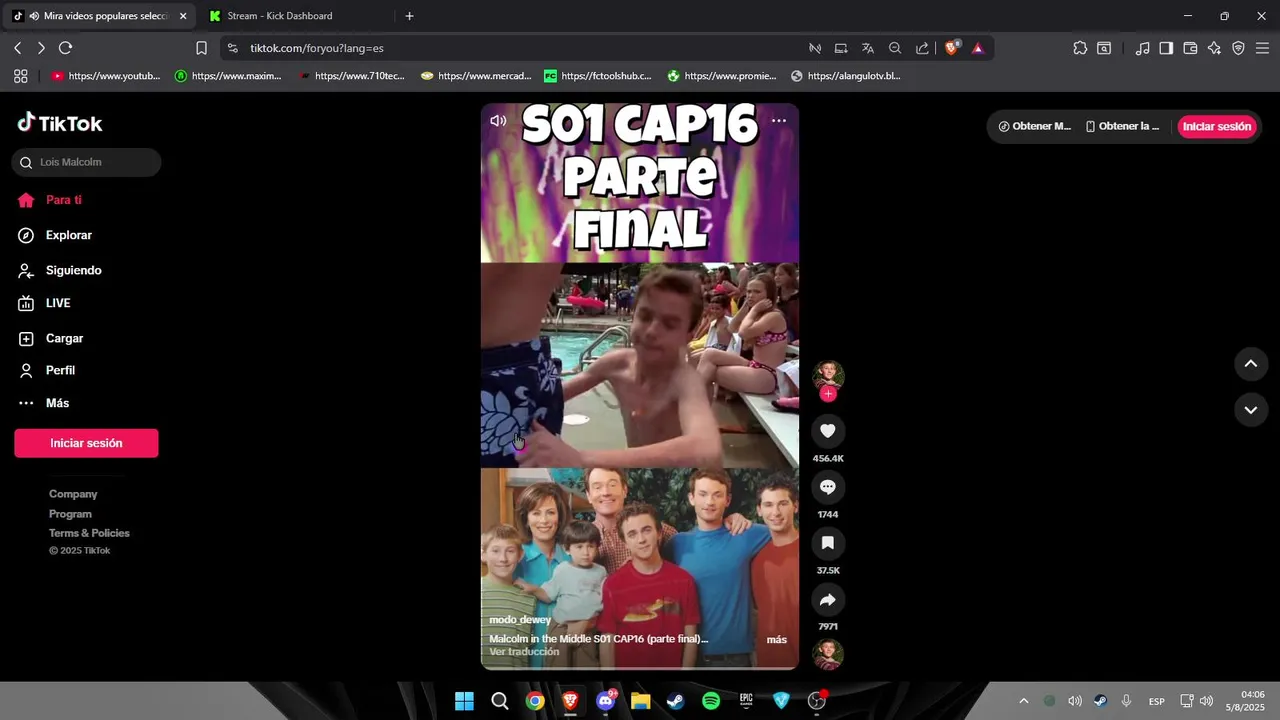Open the Brave VPN shield icon
This screenshot has width=1280, height=720.
[1238, 48]
